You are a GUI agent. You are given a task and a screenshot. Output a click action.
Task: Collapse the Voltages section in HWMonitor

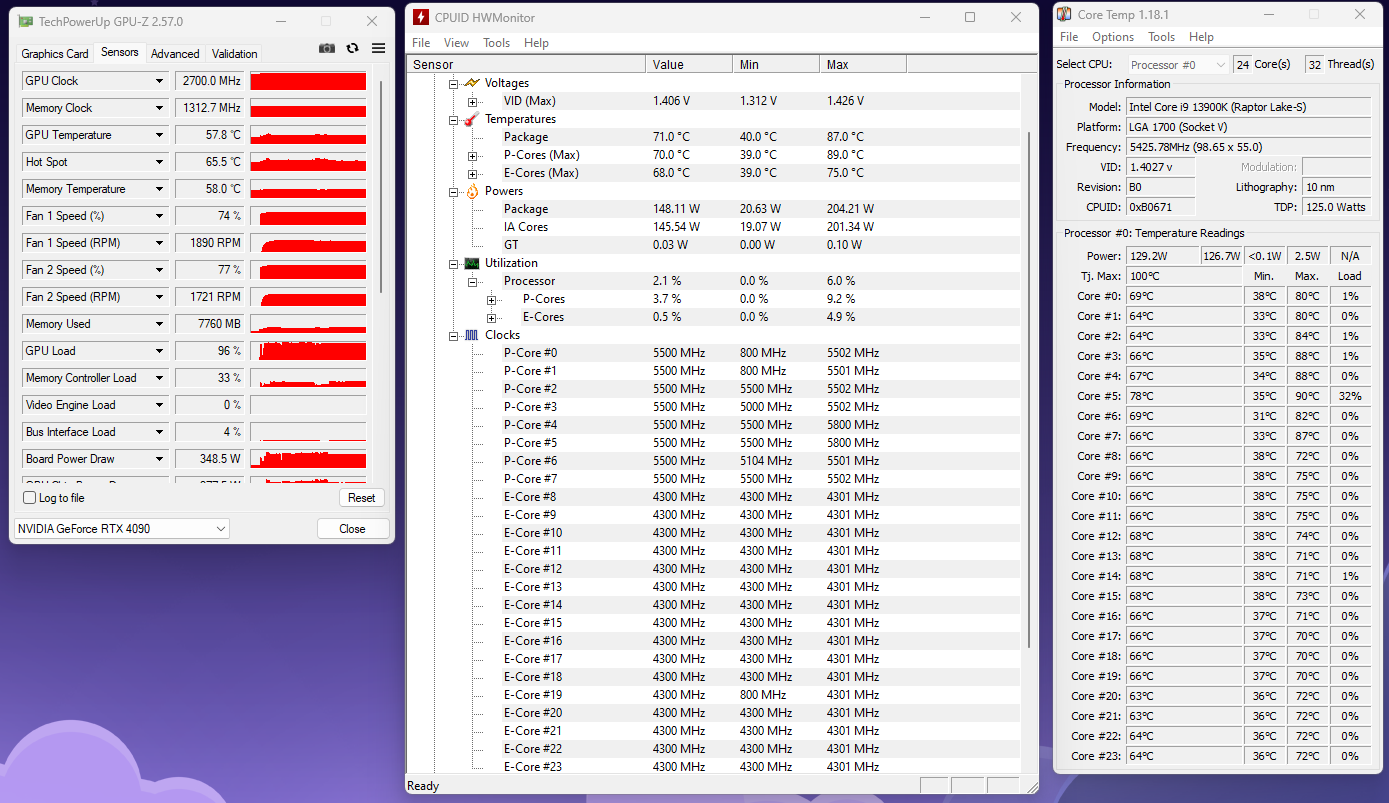[x=453, y=83]
